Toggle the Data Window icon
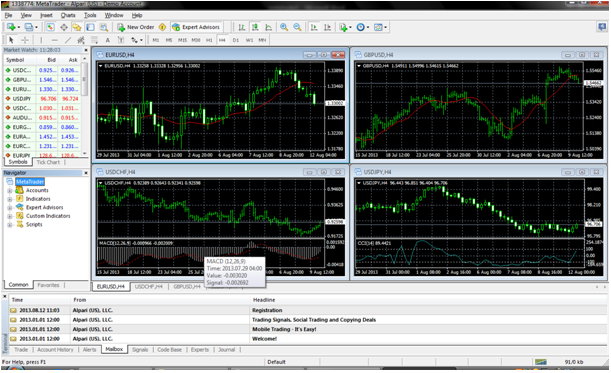Screen dimensions: 611x373 click(64, 27)
